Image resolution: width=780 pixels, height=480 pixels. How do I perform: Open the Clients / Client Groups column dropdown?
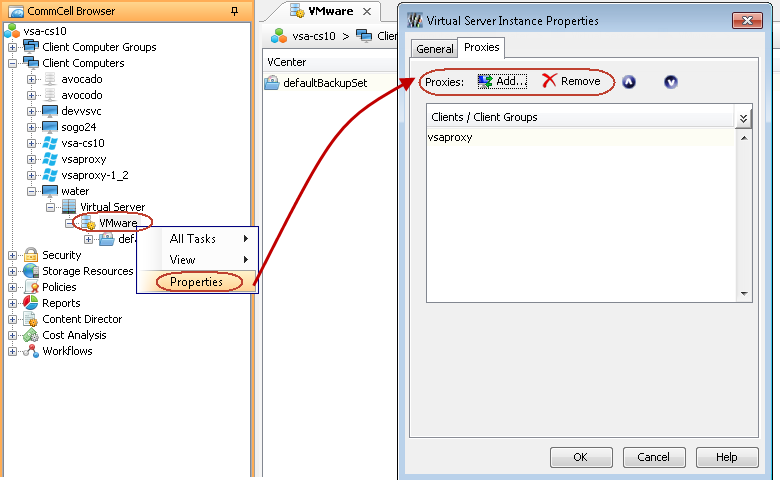click(743, 118)
